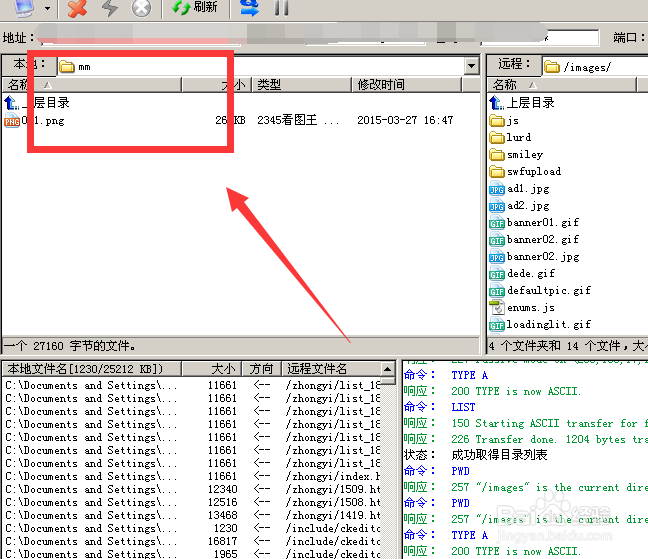Screen dimensions: 648x559
Task: Click the 刷新 refresh button
Action: [195, 7]
